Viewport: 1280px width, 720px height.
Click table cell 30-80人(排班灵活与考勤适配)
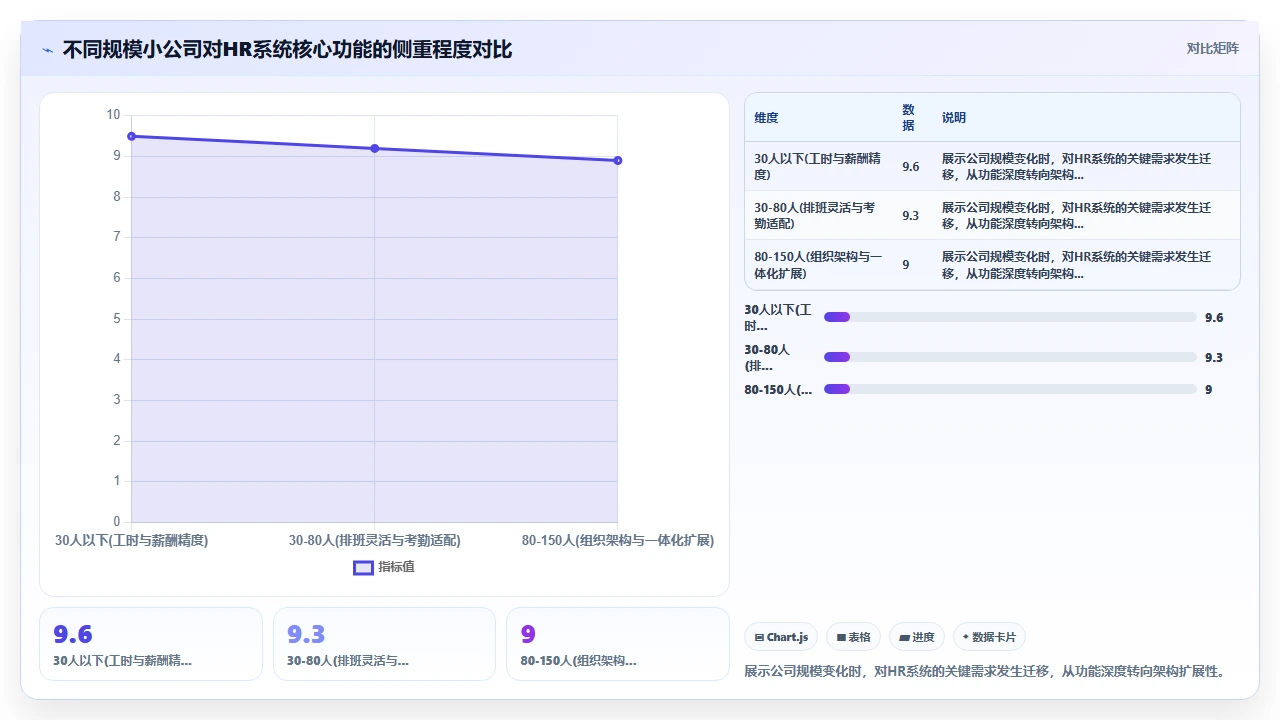point(818,215)
